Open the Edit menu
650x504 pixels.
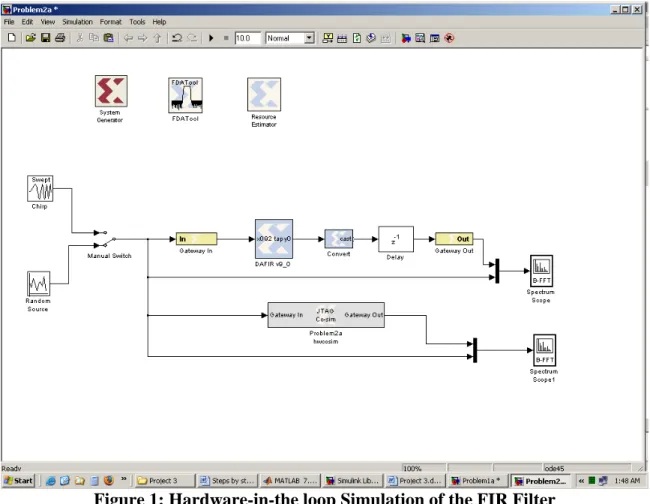click(x=27, y=22)
